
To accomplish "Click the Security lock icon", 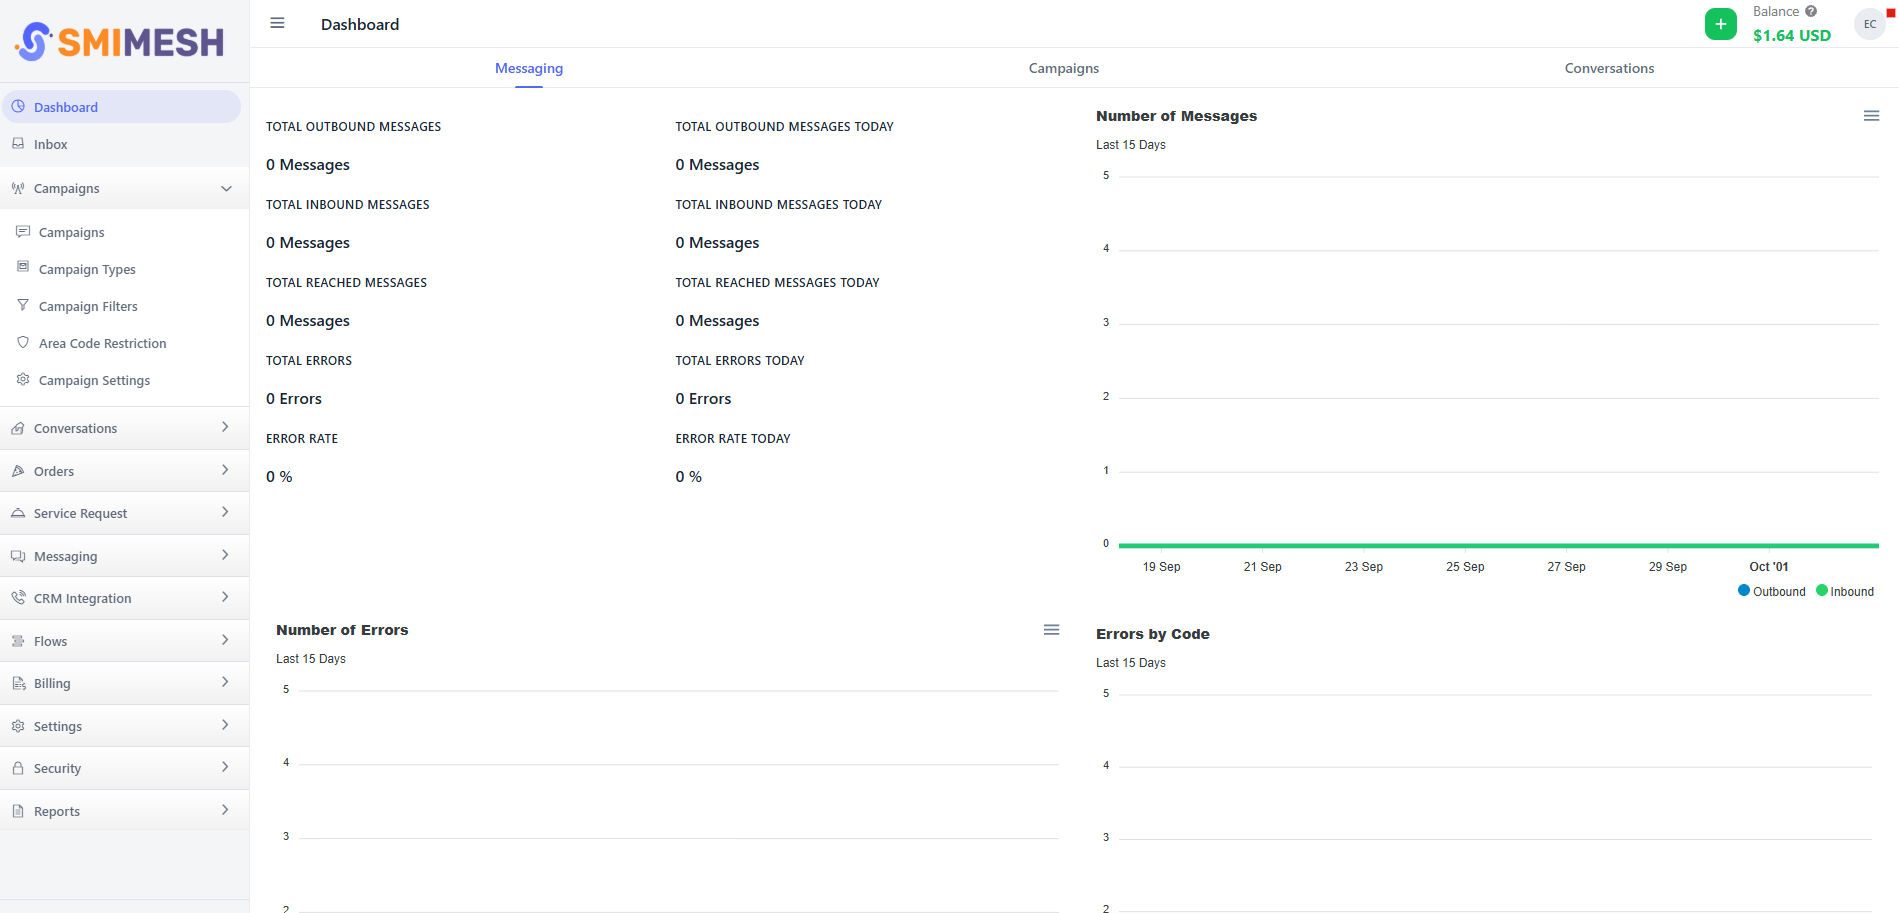I will coord(18,768).
